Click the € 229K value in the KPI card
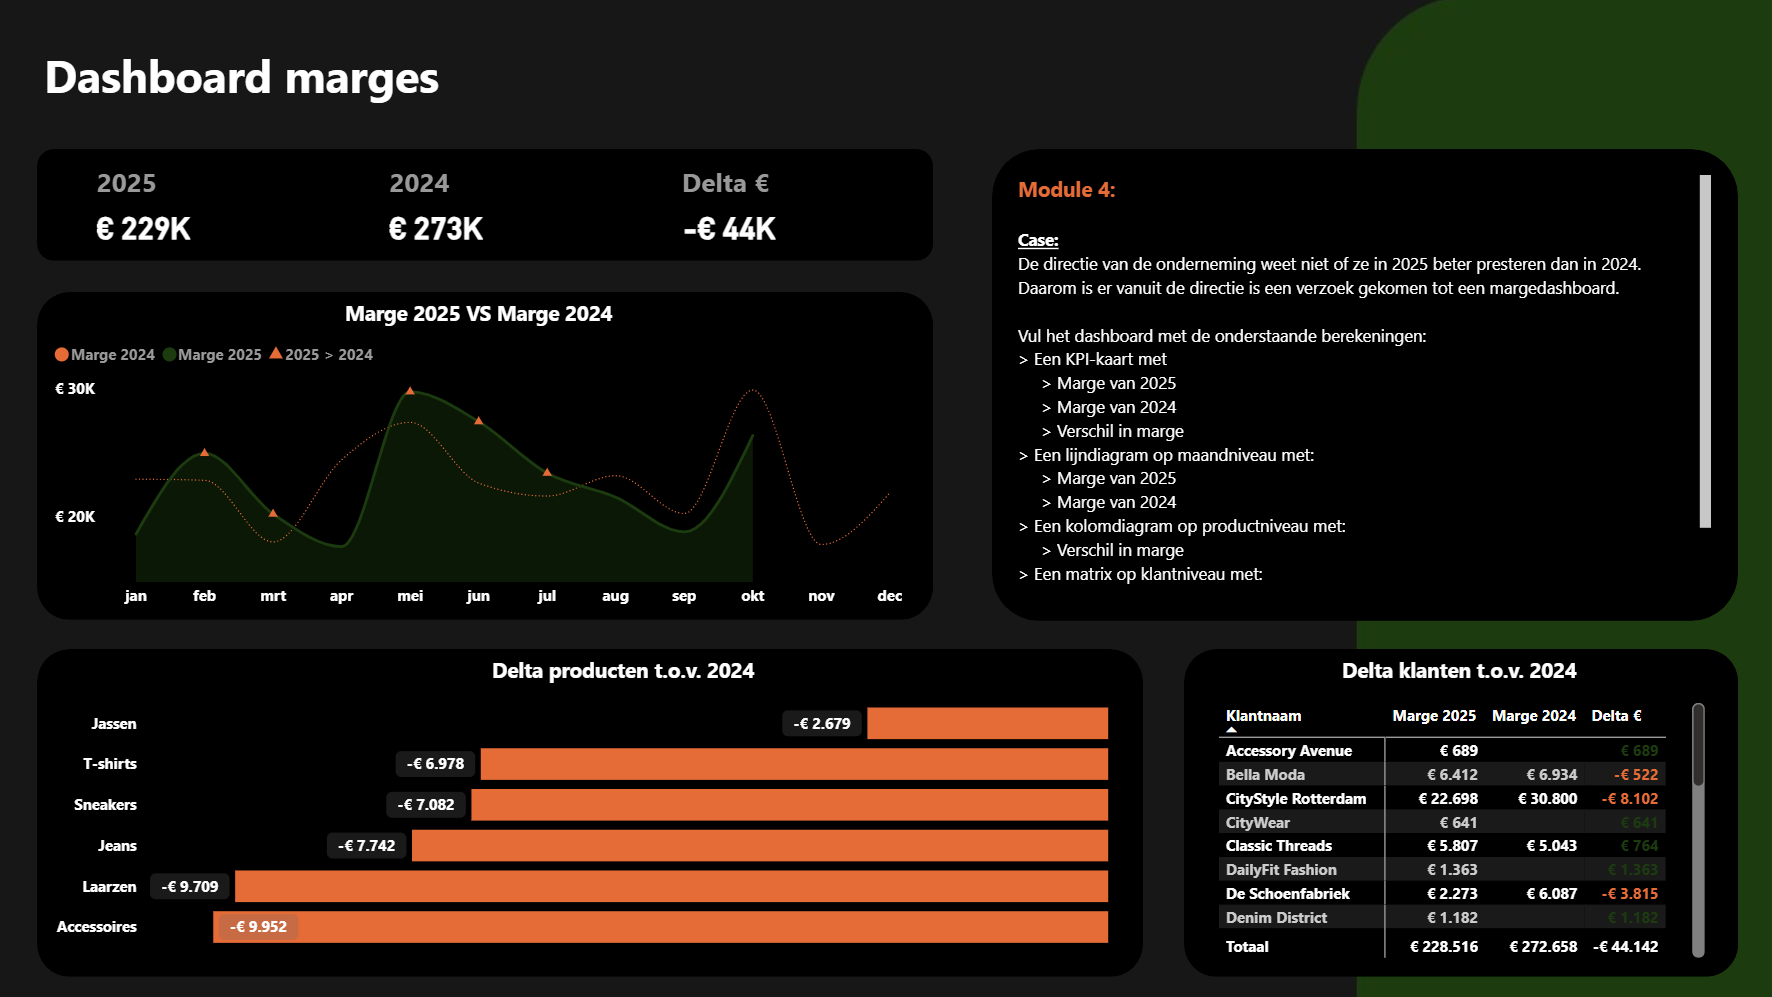Screen dimensions: 1772x997 (x=143, y=229)
